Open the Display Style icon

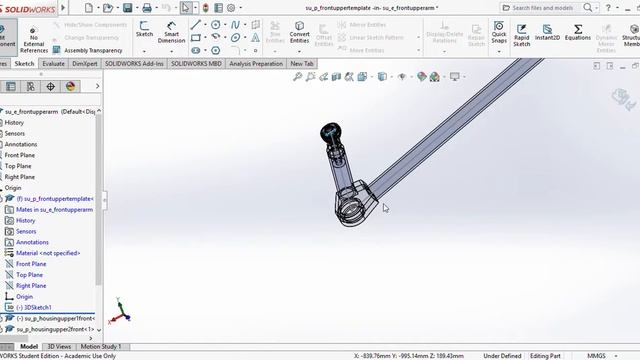point(382,76)
